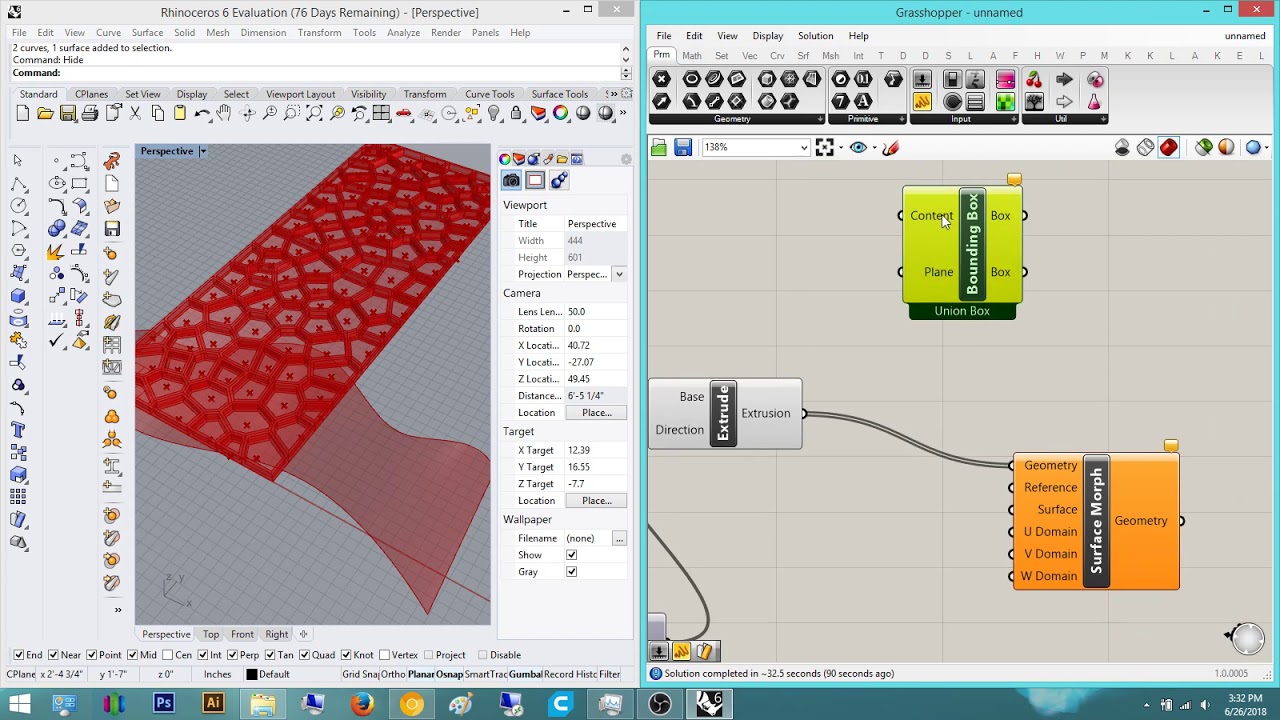
Task: Click the cherry icon in the Util panel
Action: 1034,79
